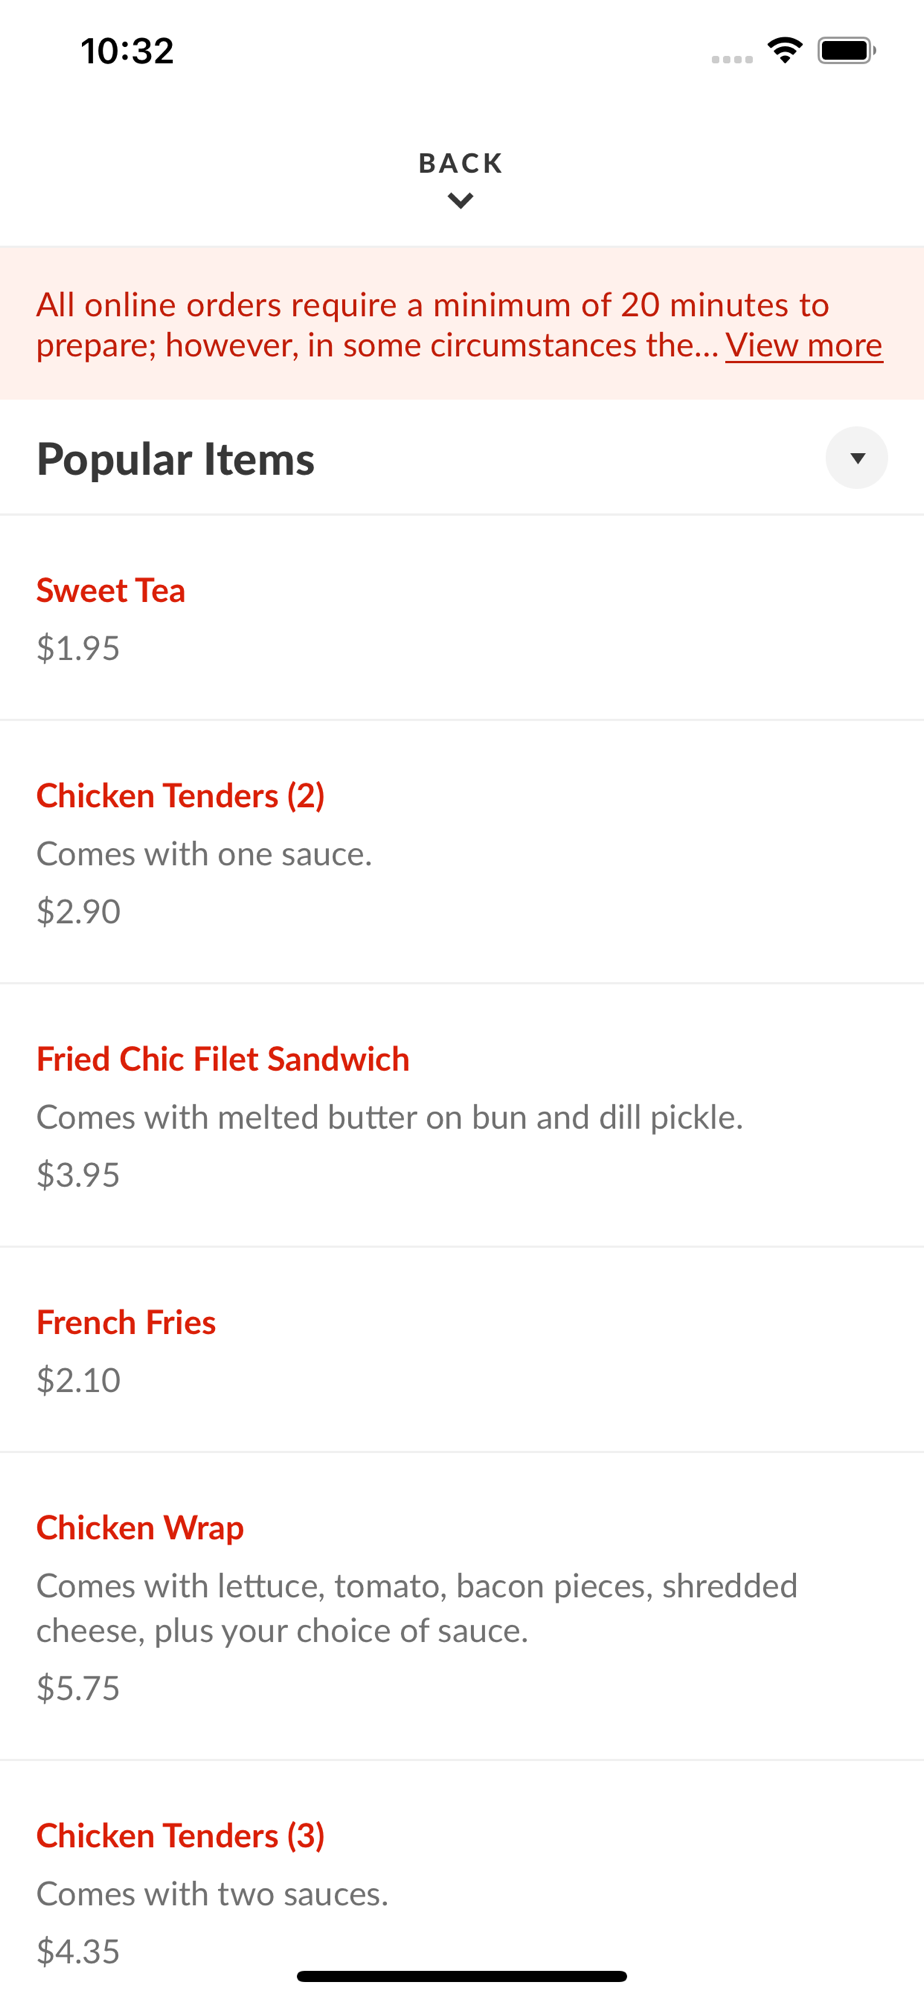Select the French Fries item

pyautogui.click(x=126, y=1322)
